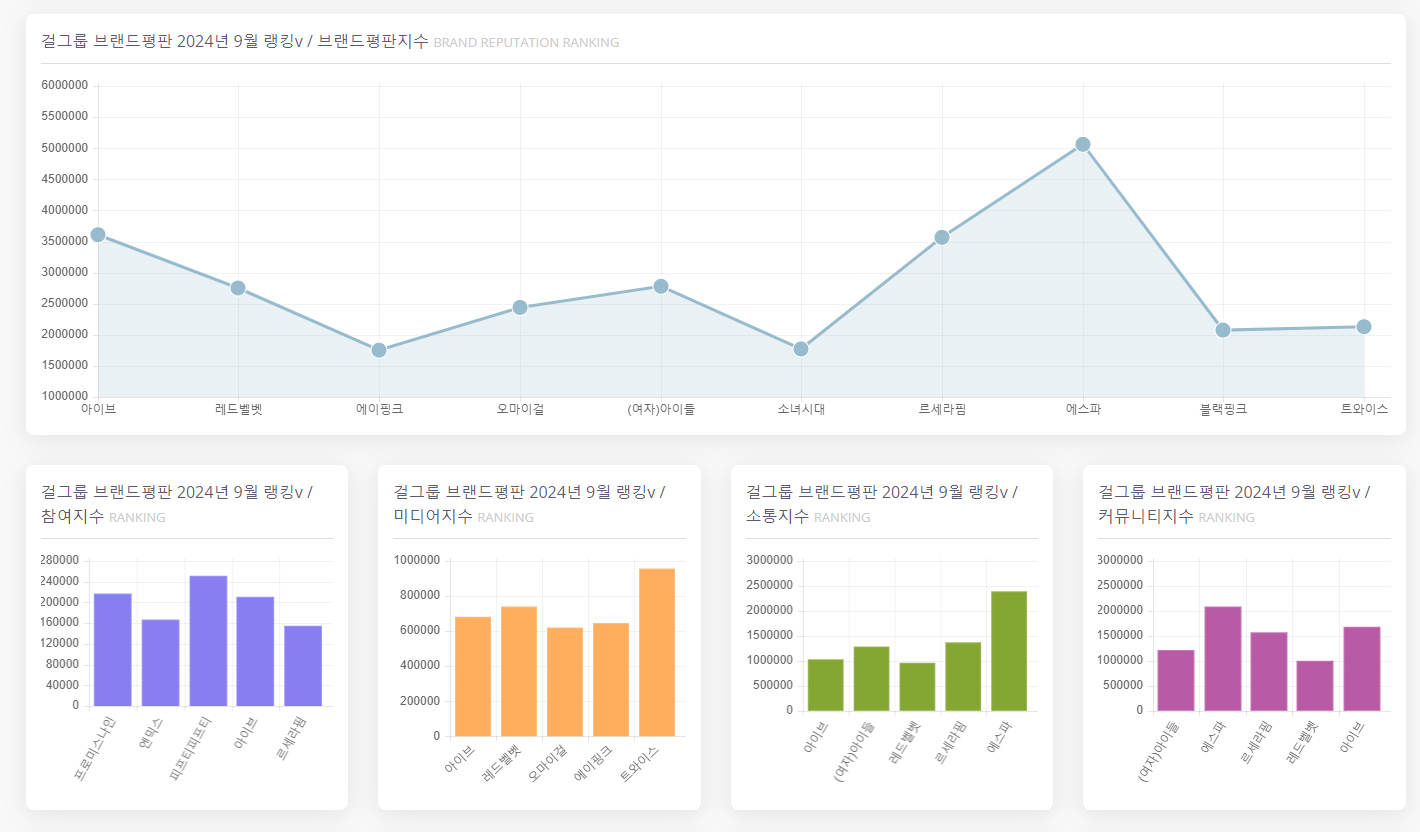Click the 에스파 peak point on line chart
Viewport: 1420px width, 832px height.
click(1082, 145)
